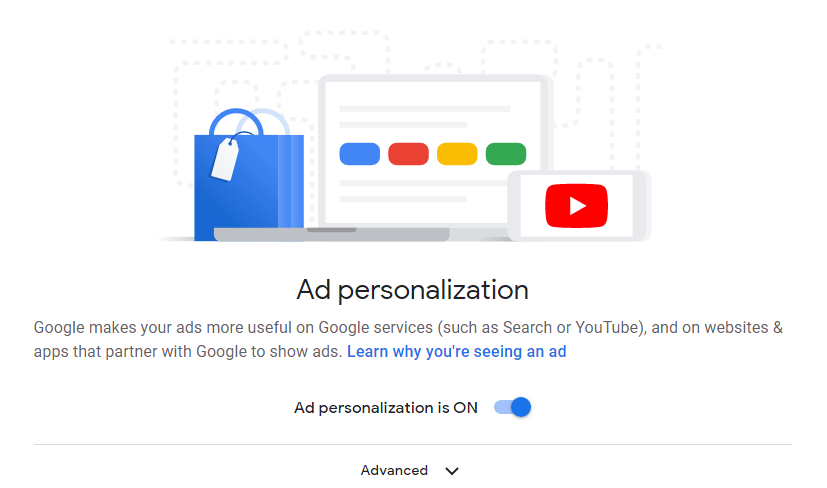
Task: Click the red pill in laptop illustration
Action: [408, 154]
